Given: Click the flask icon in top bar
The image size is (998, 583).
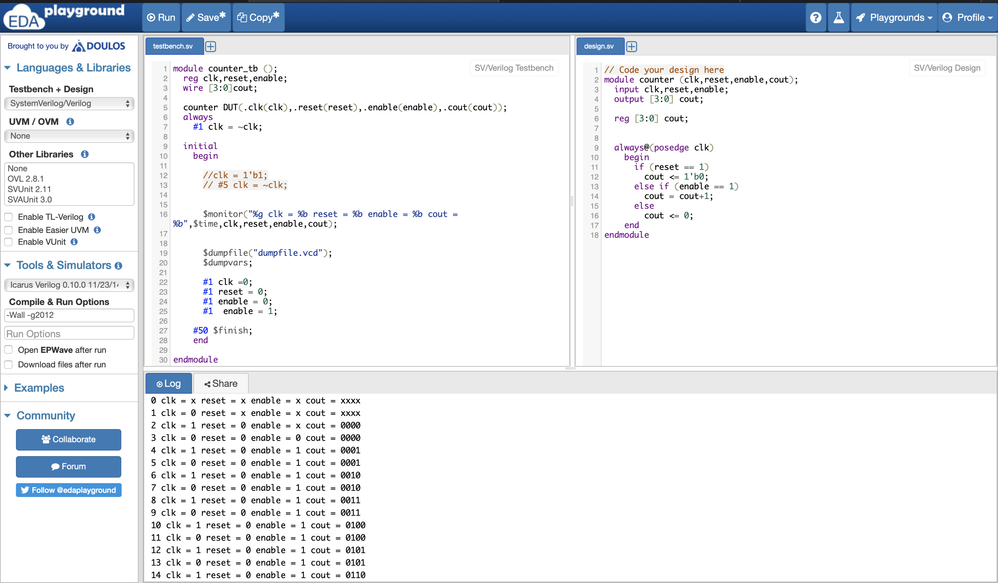Looking at the screenshot, I should tap(838, 17).
